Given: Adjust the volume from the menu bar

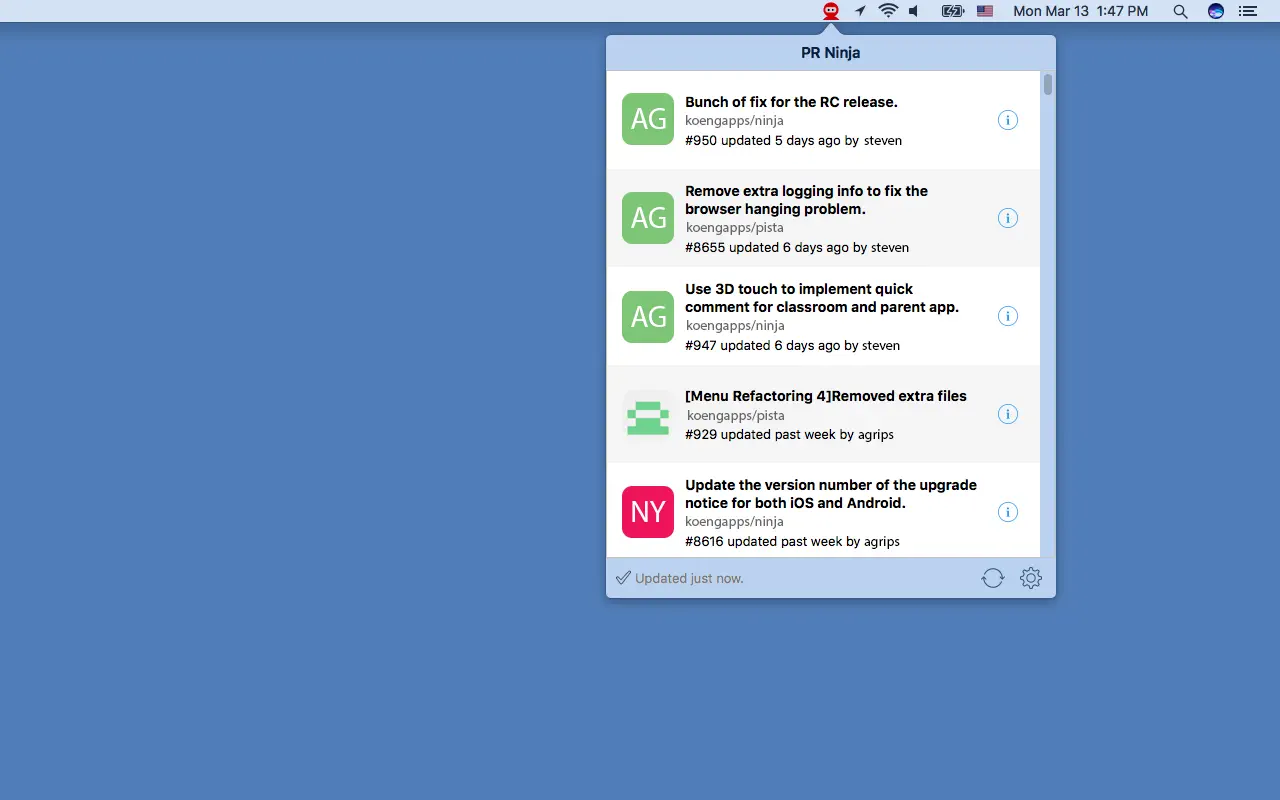Looking at the screenshot, I should pyautogui.click(x=912, y=11).
